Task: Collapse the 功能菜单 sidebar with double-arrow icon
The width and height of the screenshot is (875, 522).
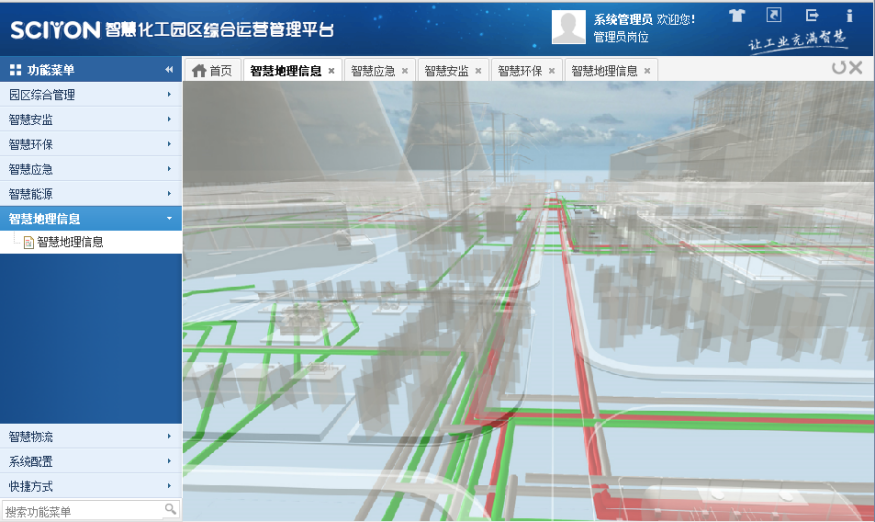Action: (x=169, y=70)
